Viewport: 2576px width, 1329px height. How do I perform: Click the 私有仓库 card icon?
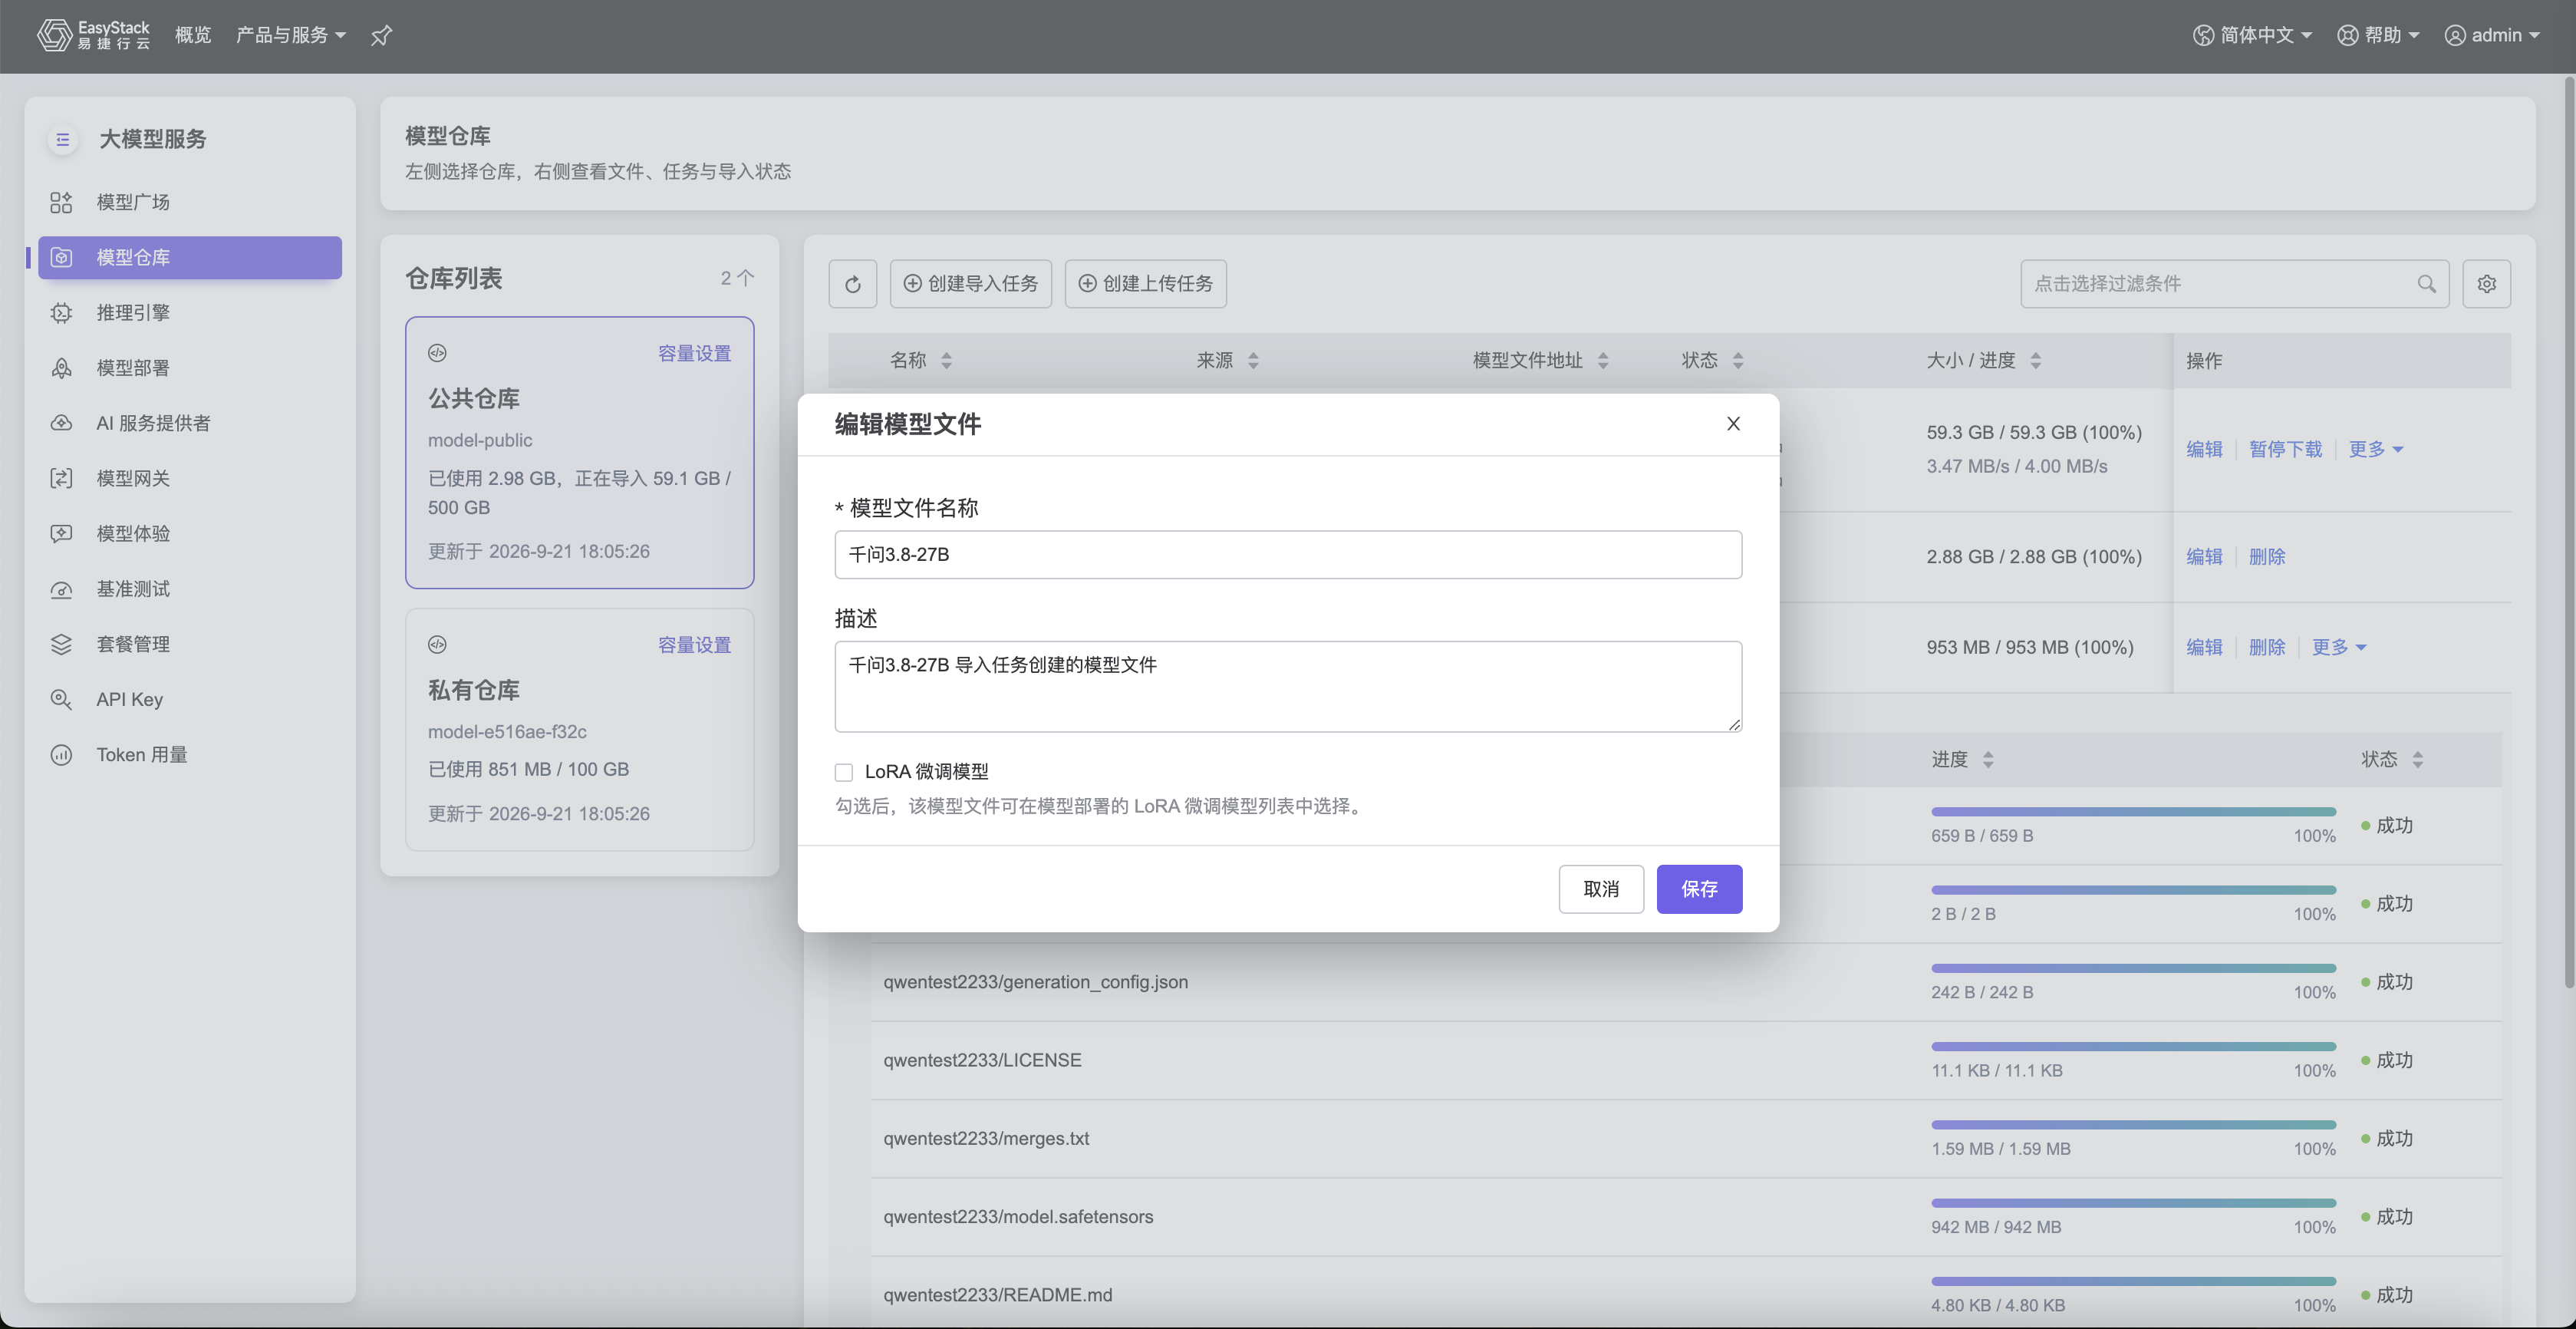437,645
